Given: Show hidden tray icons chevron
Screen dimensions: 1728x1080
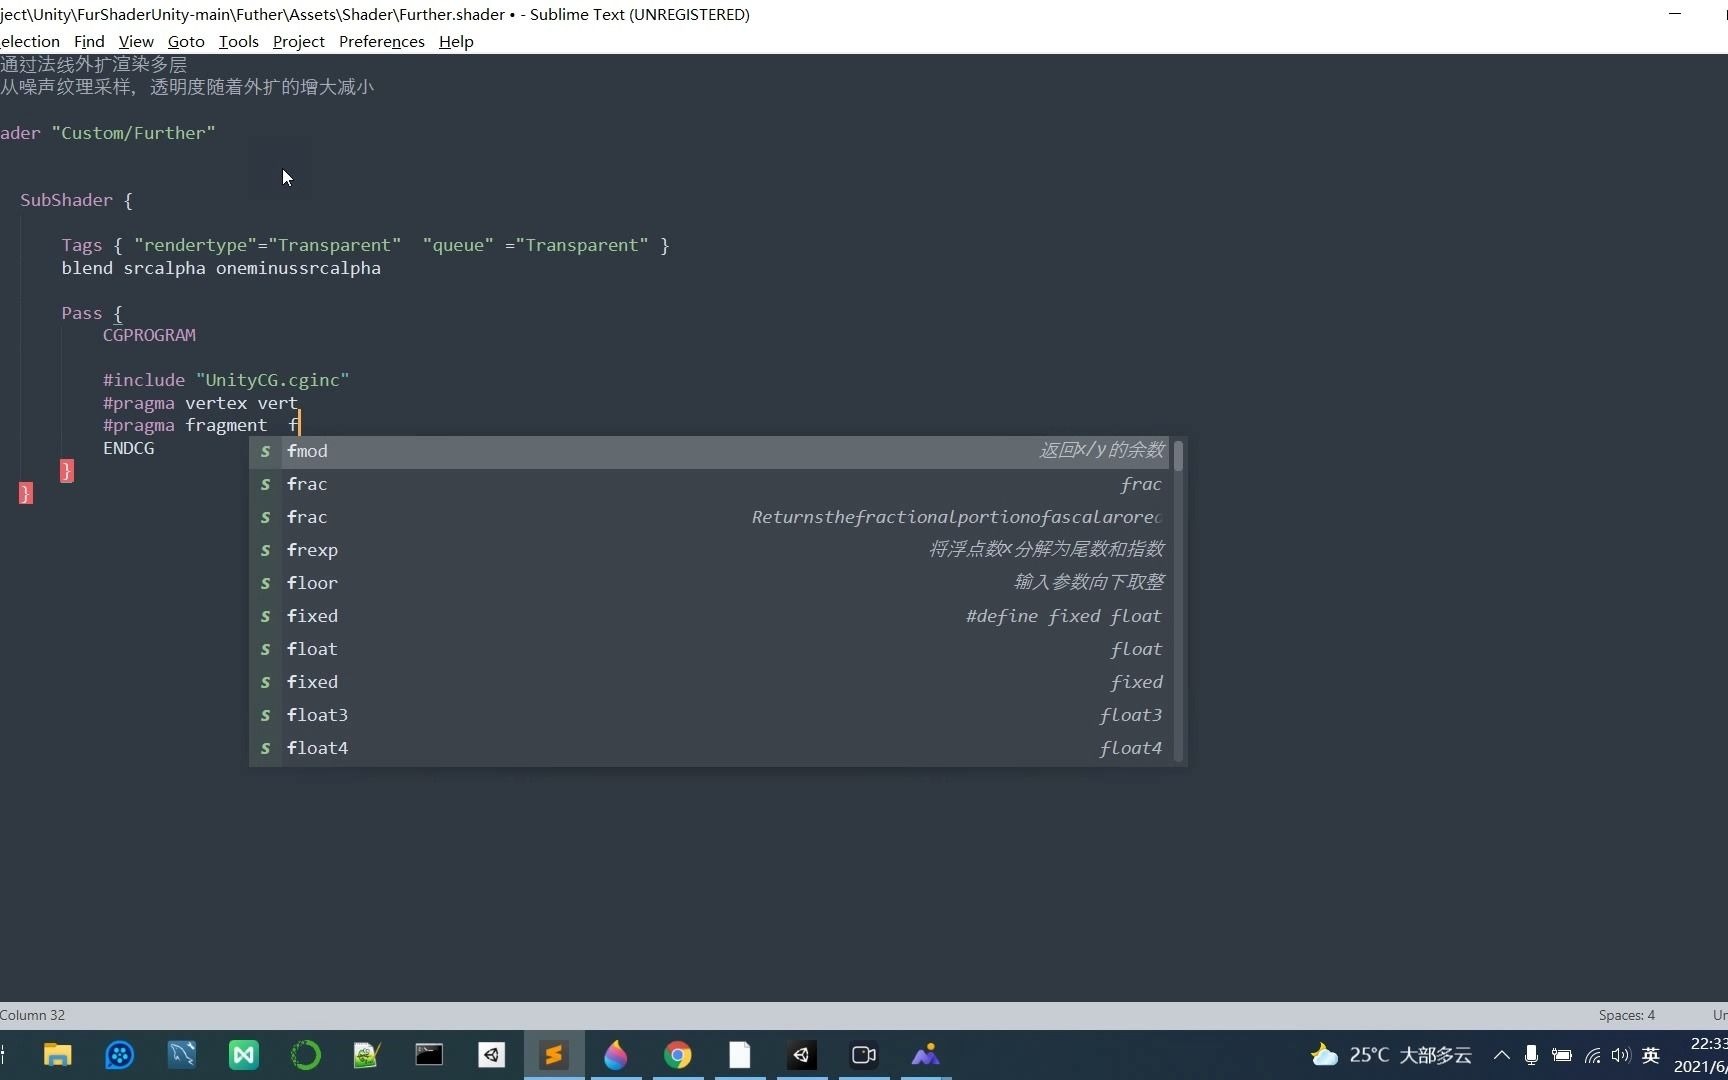Looking at the screenshot, I should point(1501,1055).
